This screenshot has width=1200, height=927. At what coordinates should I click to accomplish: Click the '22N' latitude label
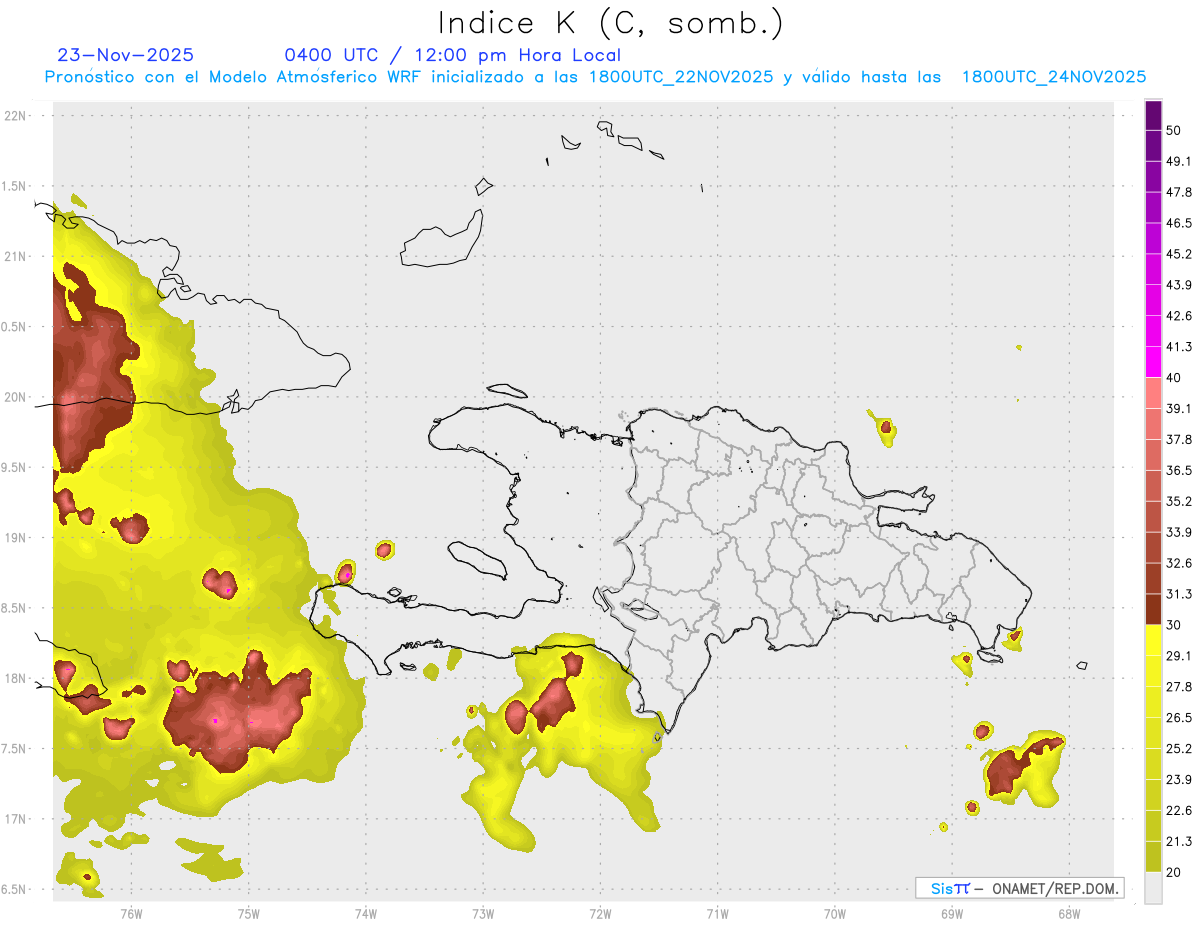(x=16, y=115)
